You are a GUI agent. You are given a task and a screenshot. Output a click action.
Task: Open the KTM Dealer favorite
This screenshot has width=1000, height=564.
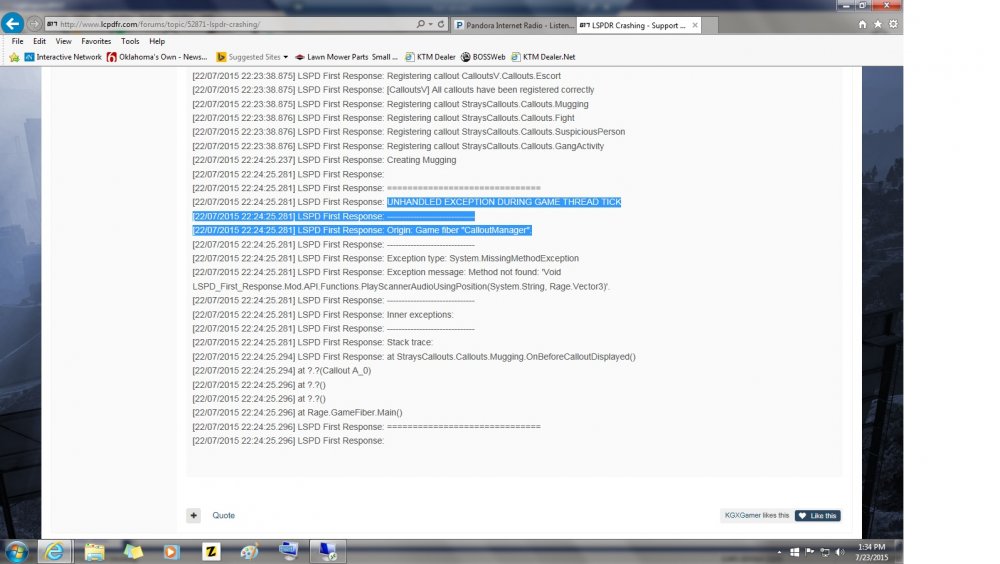[x=430, y=57]
